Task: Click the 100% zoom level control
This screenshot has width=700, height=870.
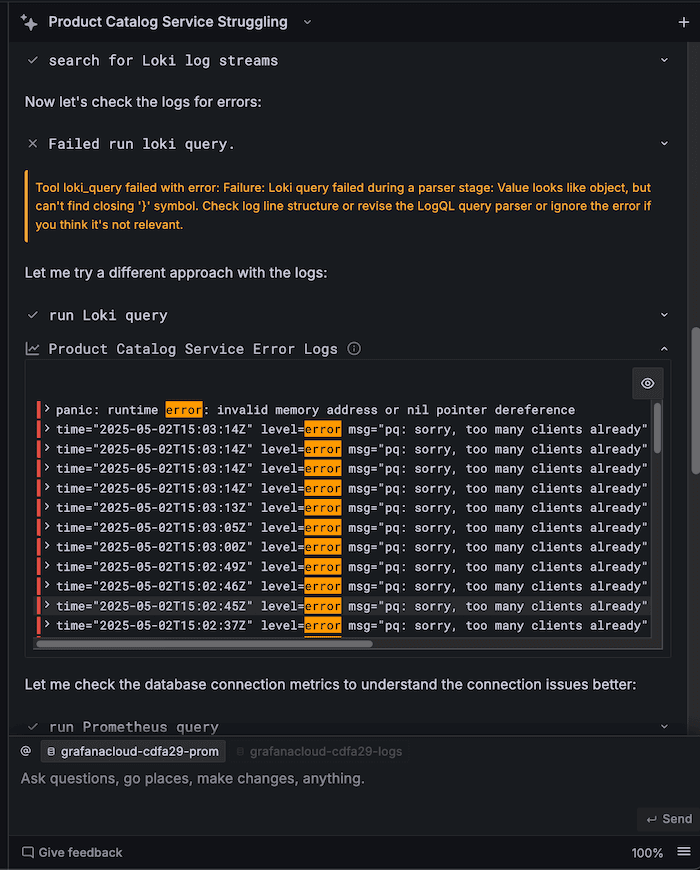Action: pos(647,852)
